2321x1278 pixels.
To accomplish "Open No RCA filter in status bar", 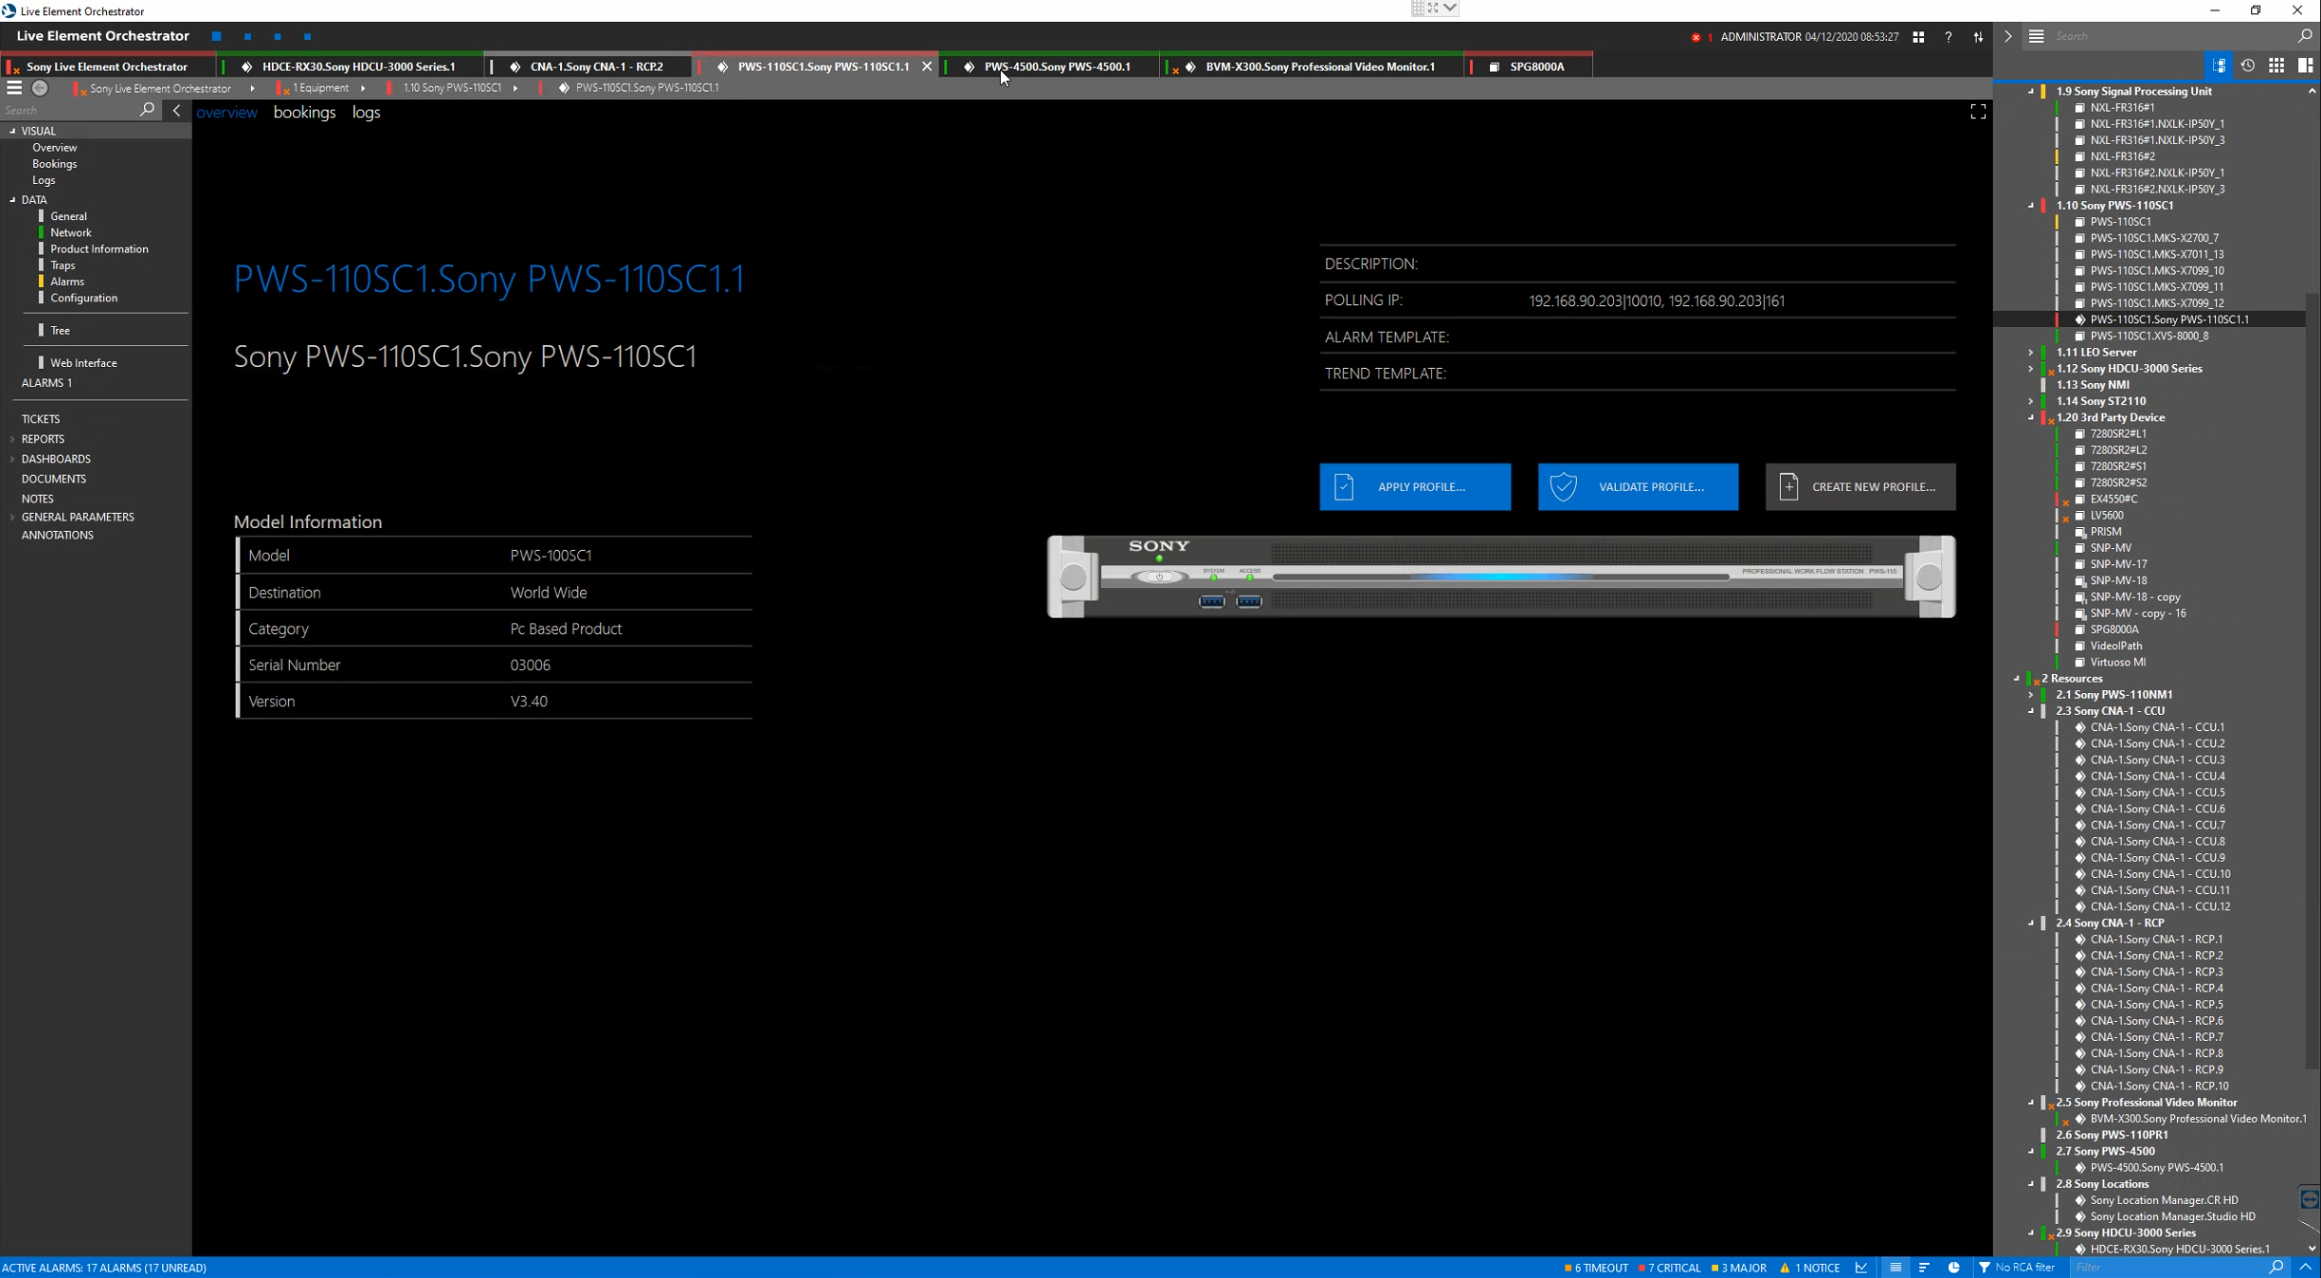I will (2016, 1267).
